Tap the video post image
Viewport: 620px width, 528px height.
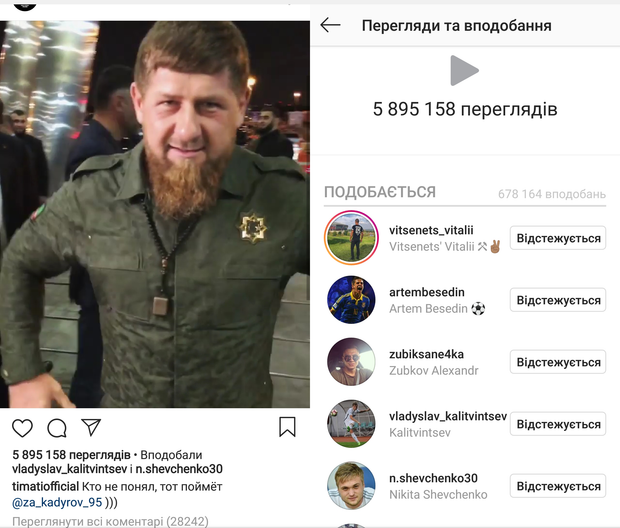point(155,214)
